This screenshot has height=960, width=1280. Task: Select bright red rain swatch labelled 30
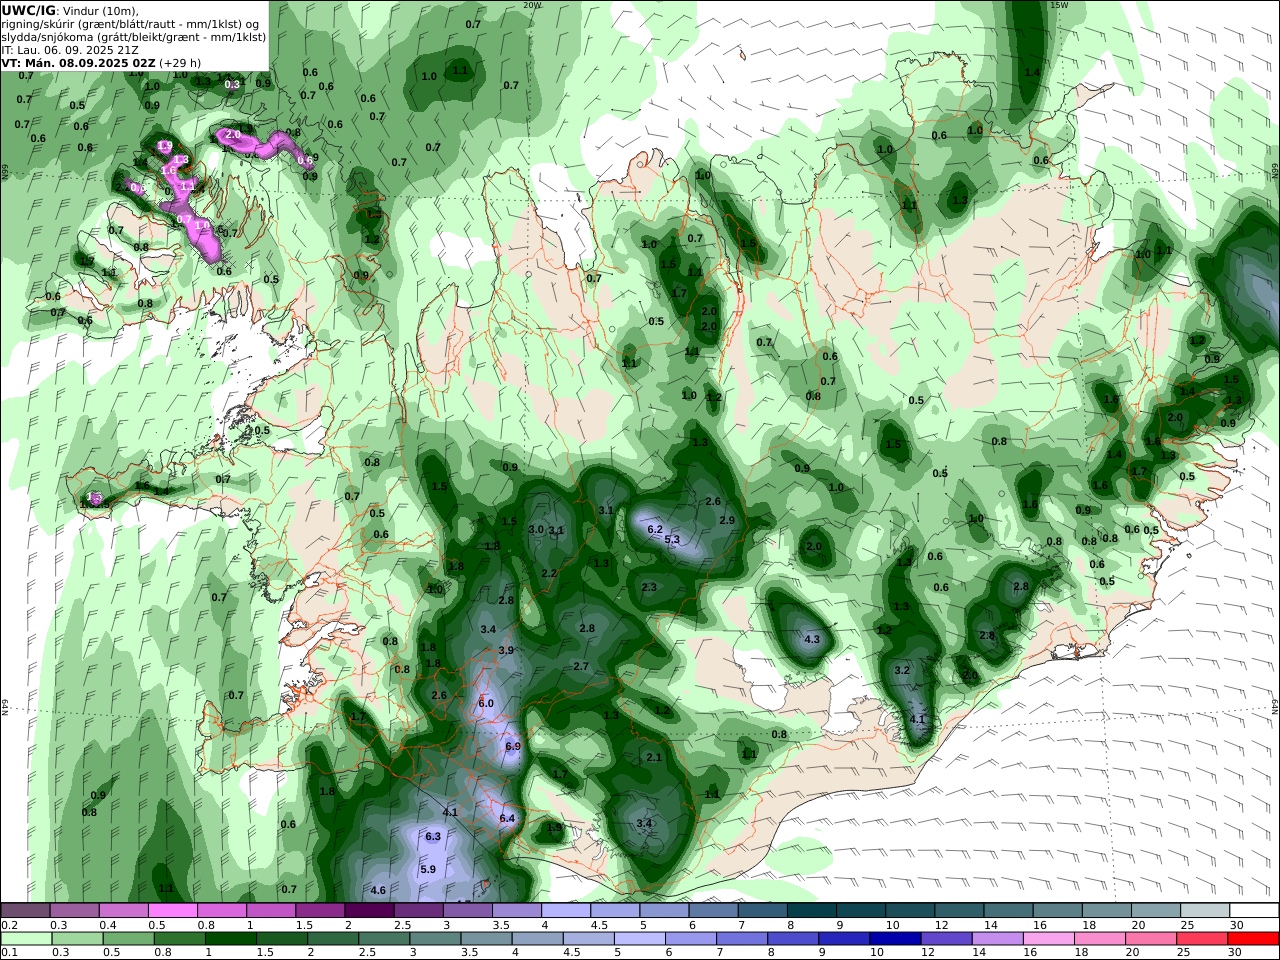(x=1254, y=939)
